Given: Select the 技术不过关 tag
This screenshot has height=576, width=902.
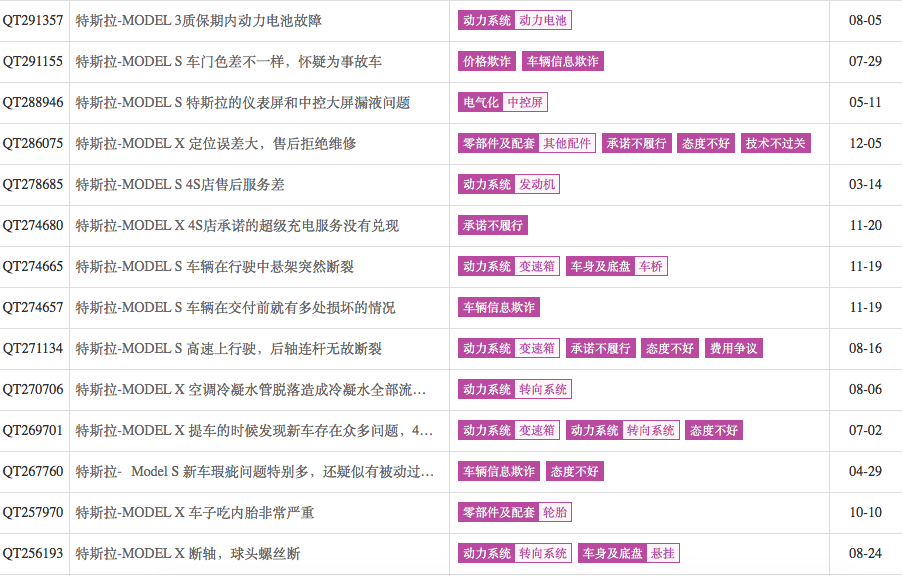Looking at the screenshot, I should [775, 143].
